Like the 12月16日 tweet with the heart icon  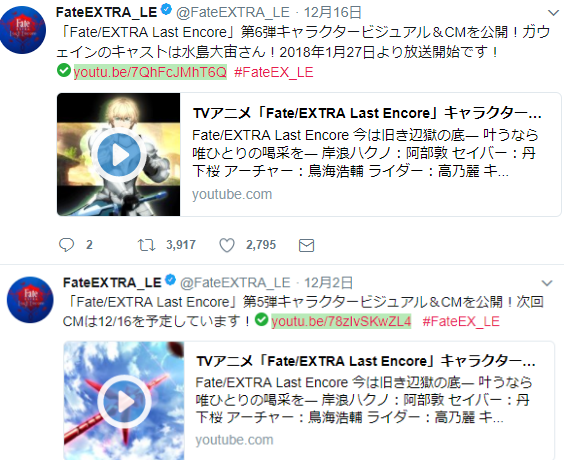[x=227, y=245]
